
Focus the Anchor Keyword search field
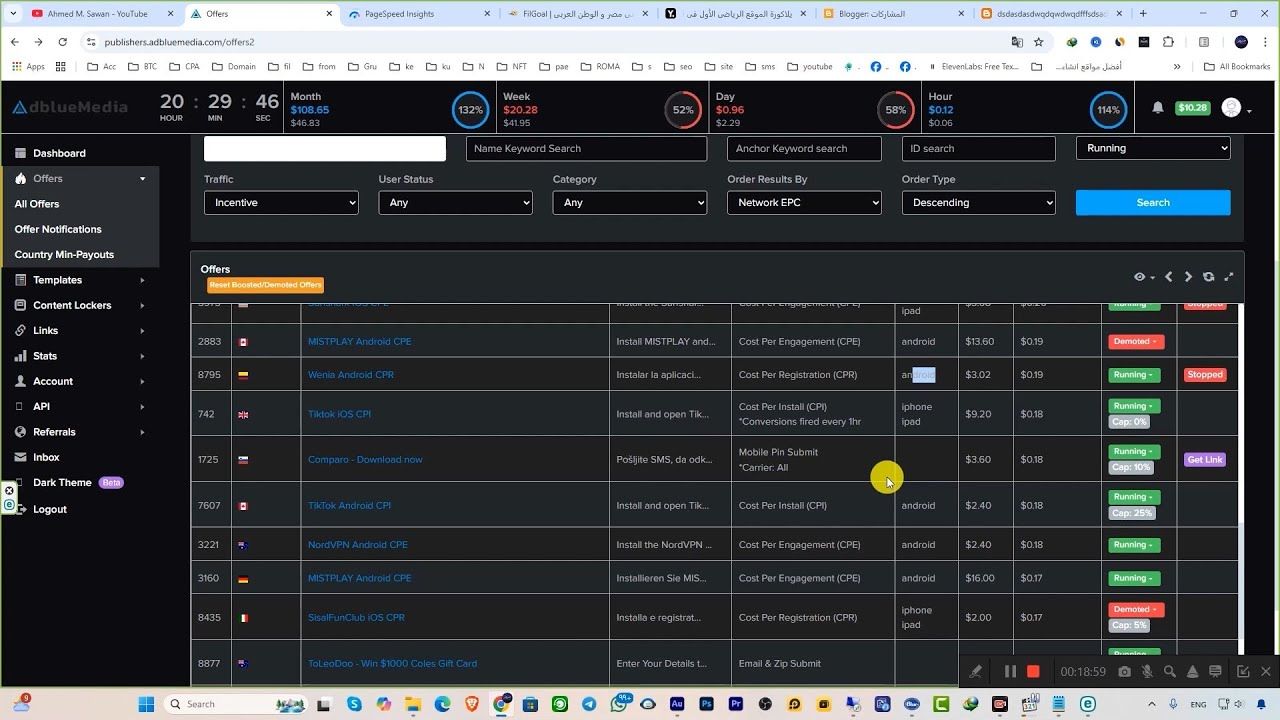(x=804, y=148)
